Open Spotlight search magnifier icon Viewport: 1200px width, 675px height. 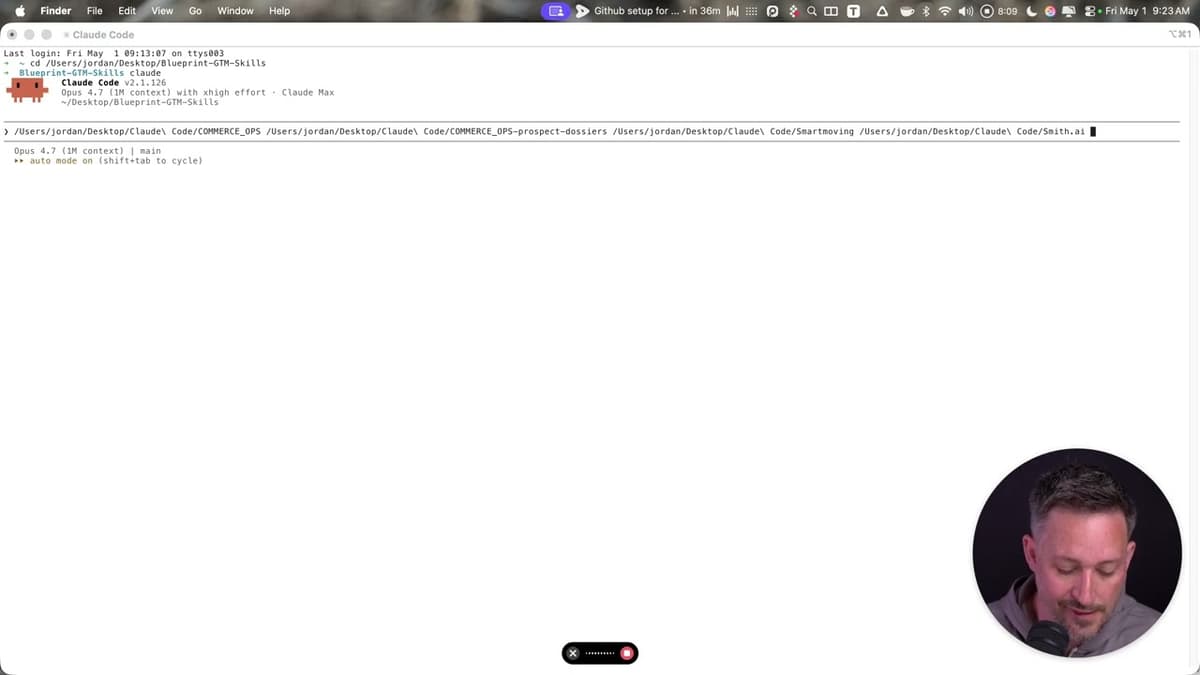point(811,11)
